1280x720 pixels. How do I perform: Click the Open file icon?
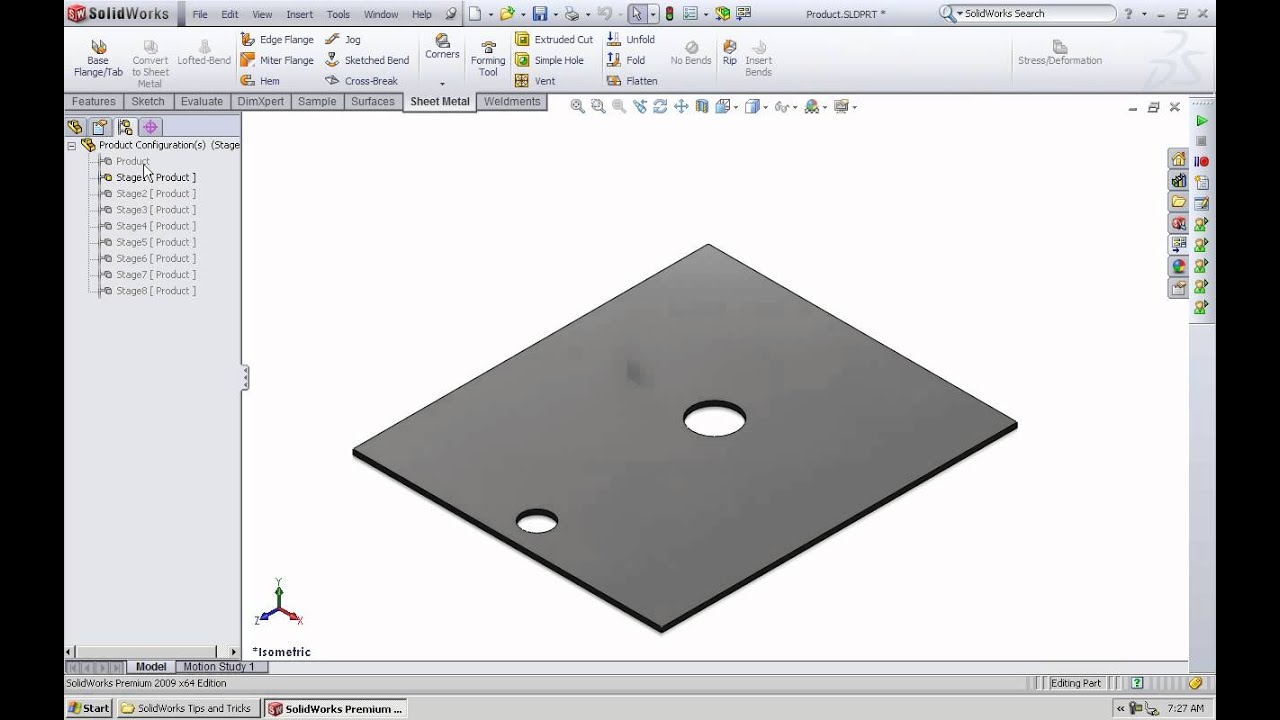click(x=507, y=14)
